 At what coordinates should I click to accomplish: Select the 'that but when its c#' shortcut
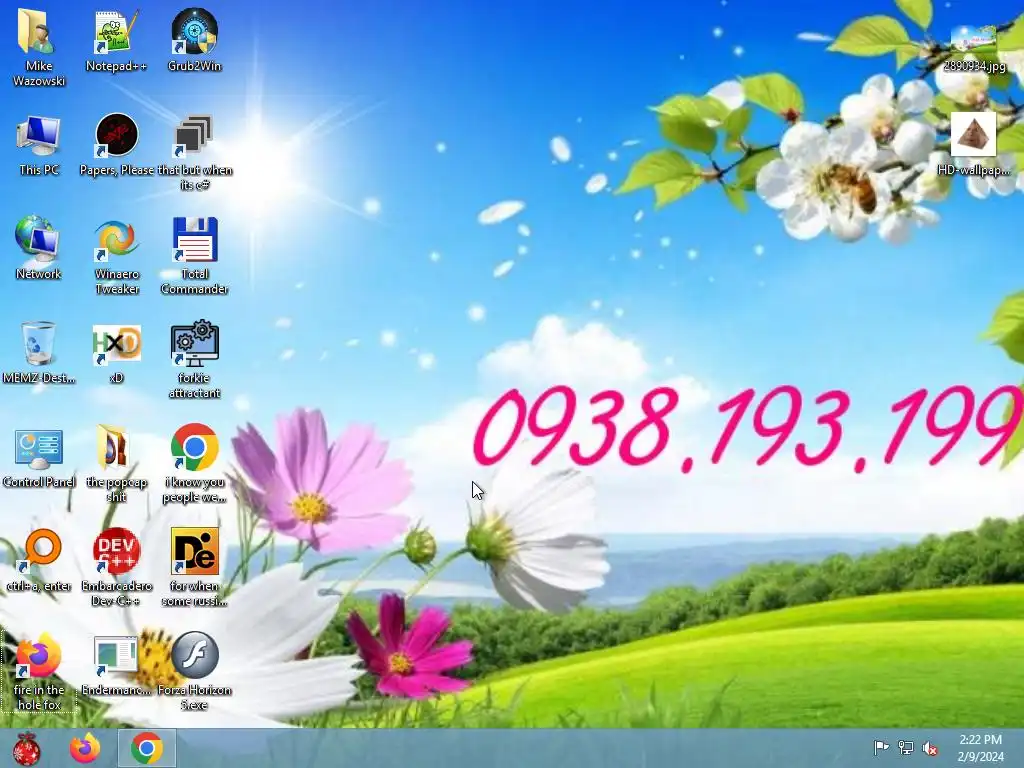coord(194,152)
